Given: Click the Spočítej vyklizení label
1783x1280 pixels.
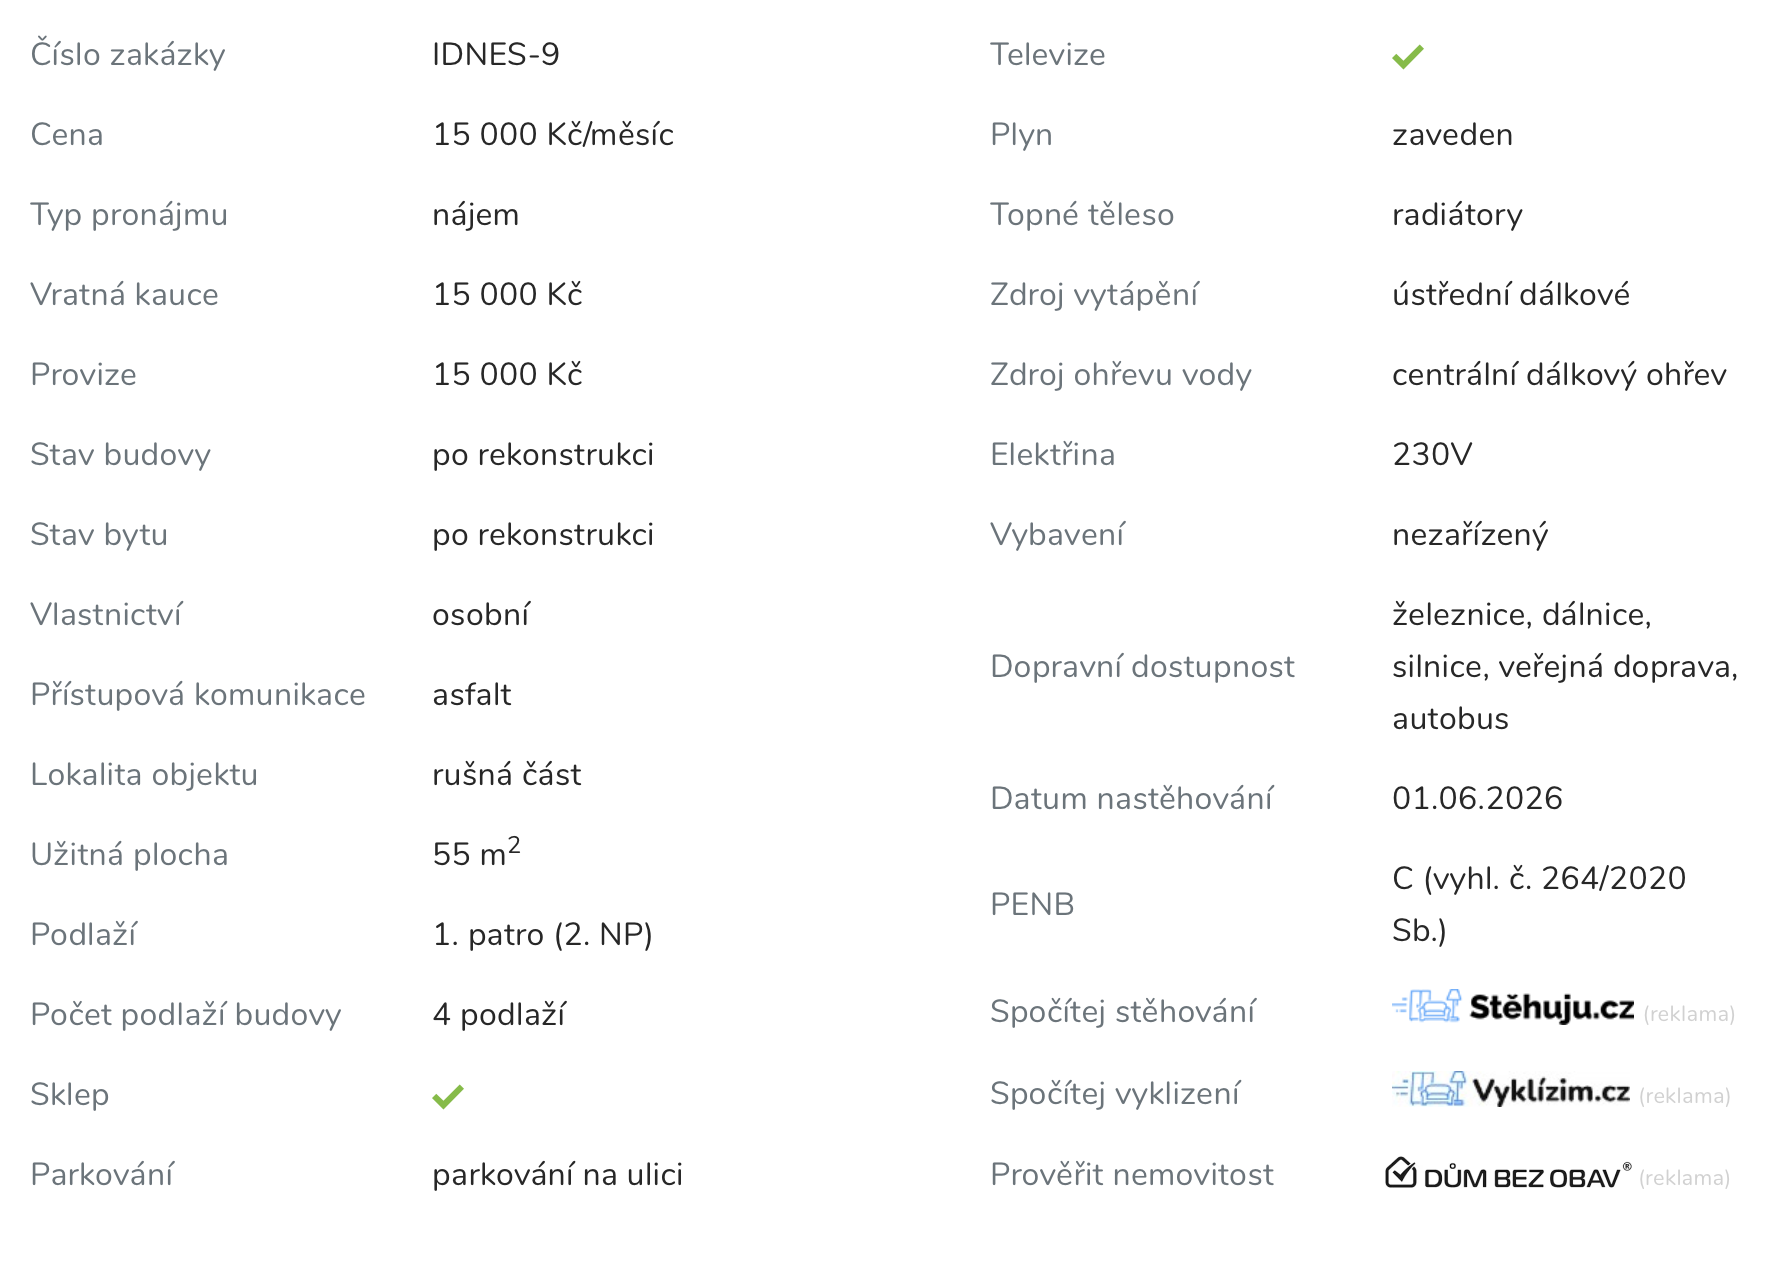Looking at the screenshot, I should [1114, 1093].
